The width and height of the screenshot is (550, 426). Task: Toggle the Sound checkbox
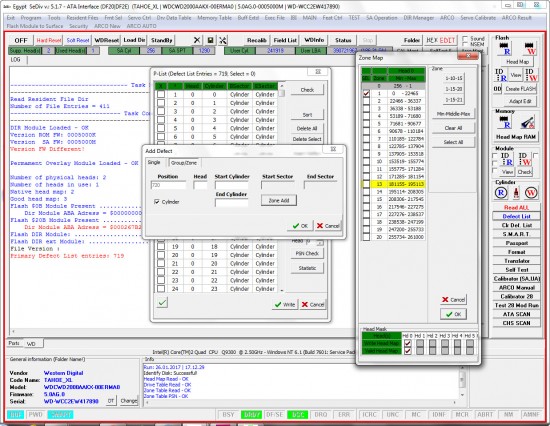click(x=465, y=38)
